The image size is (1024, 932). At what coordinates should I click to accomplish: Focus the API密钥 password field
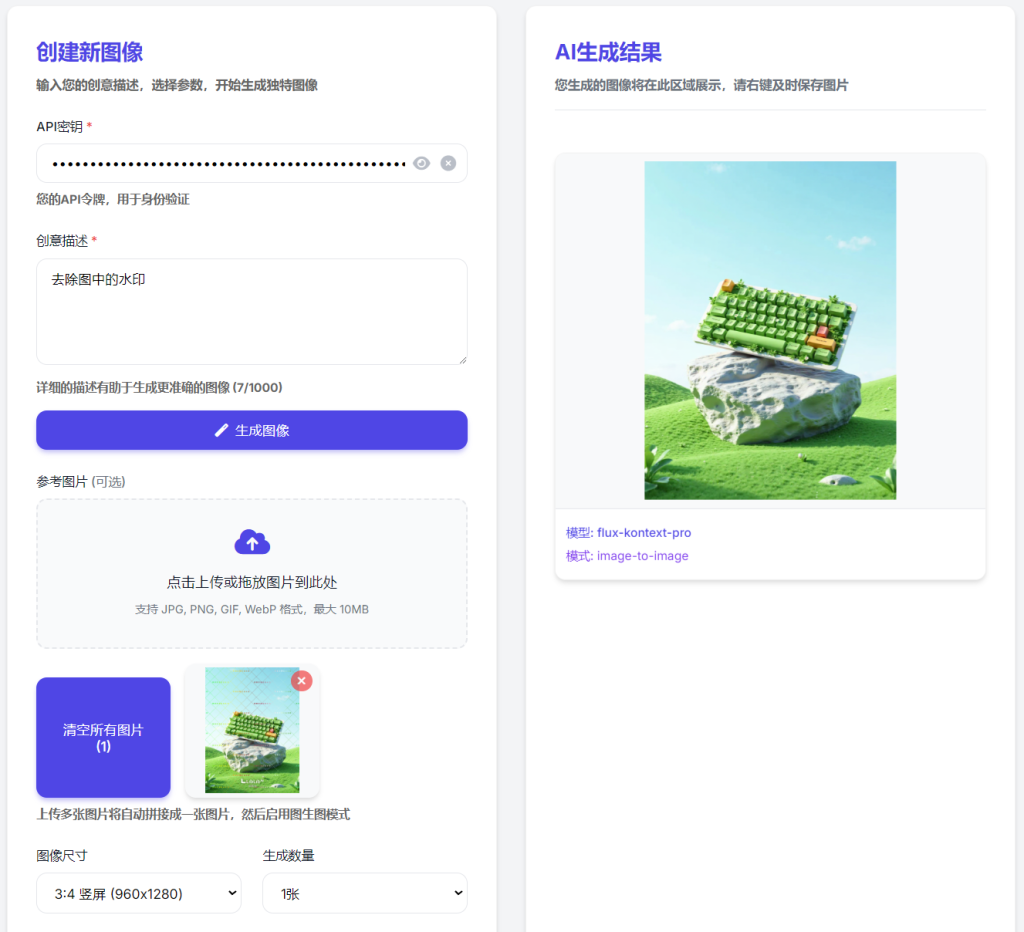[x=228, y=163]
